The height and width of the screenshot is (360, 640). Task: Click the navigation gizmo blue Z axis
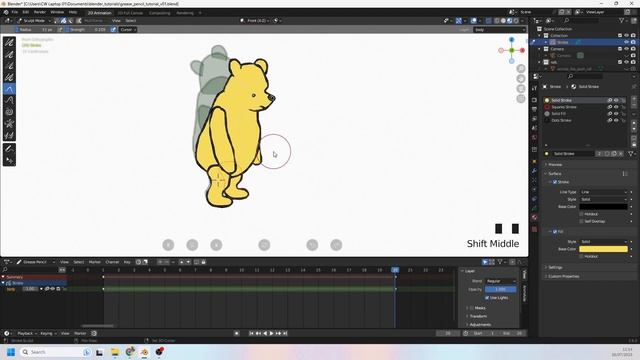(x=511, y=40)
